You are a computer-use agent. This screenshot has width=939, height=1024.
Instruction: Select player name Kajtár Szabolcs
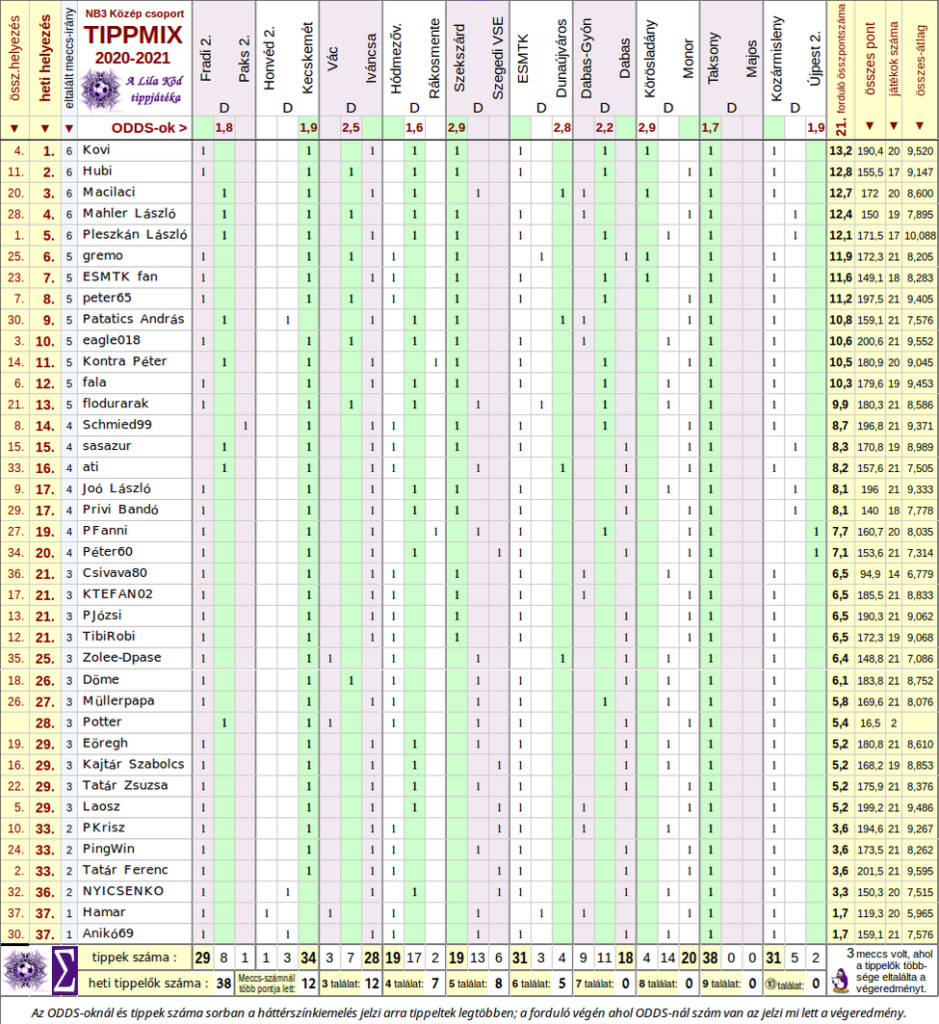133,764
